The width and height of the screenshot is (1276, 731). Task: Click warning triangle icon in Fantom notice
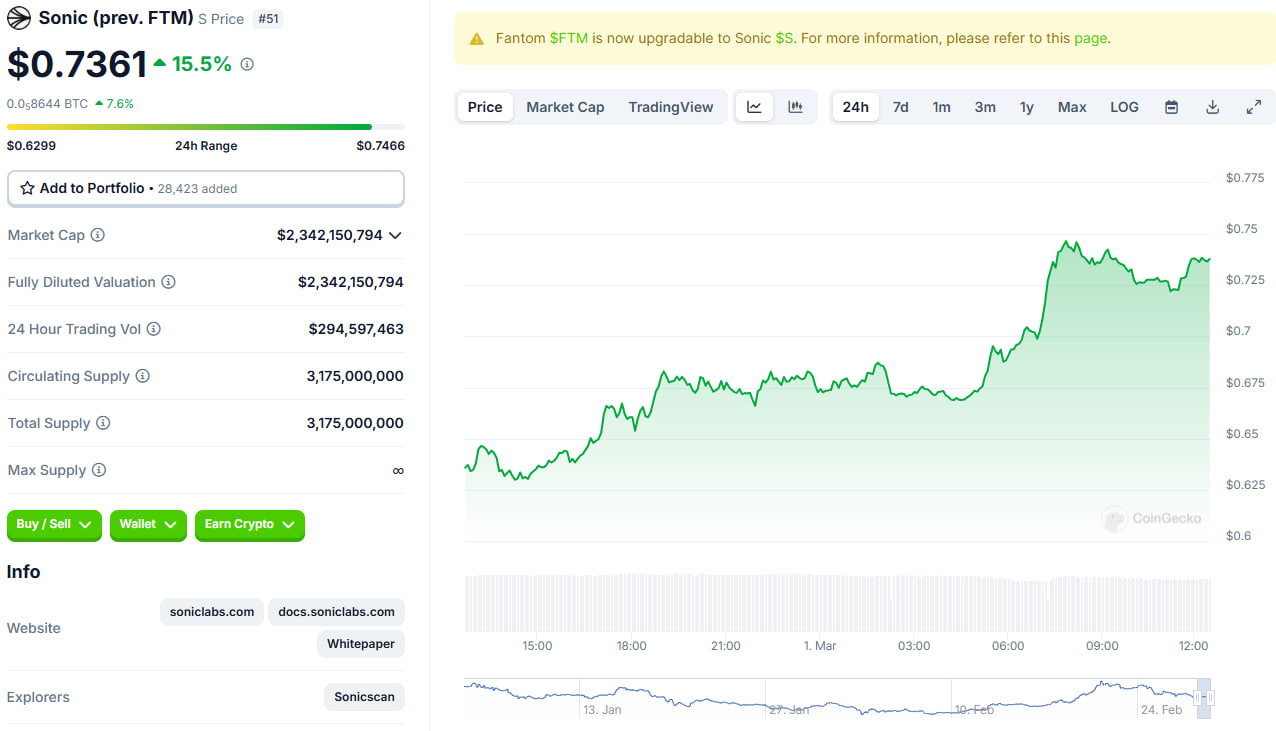[x=477, y=39]
